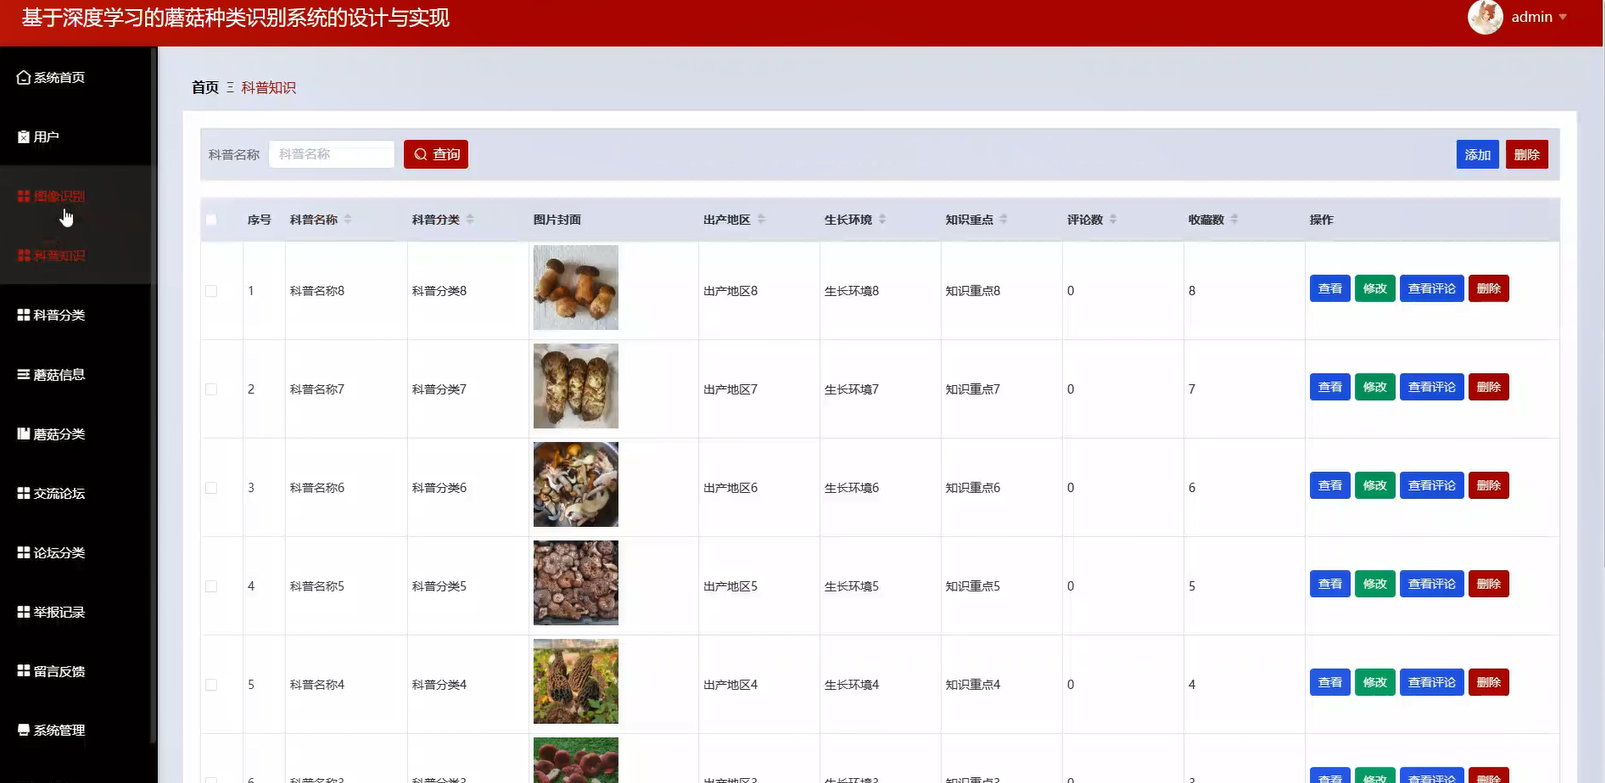
Task: Open 系统管理 in the sidebar
Action: click(x=51, y=730)
